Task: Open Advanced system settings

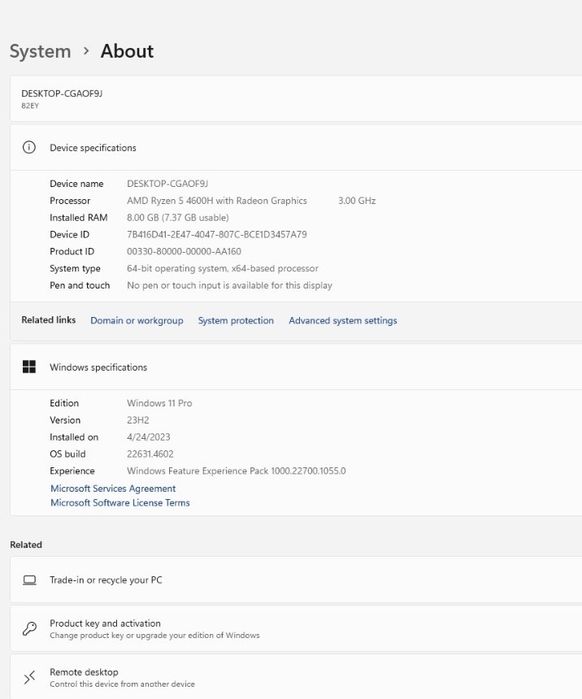Action: pyautogui.click(x=343, y=321)
